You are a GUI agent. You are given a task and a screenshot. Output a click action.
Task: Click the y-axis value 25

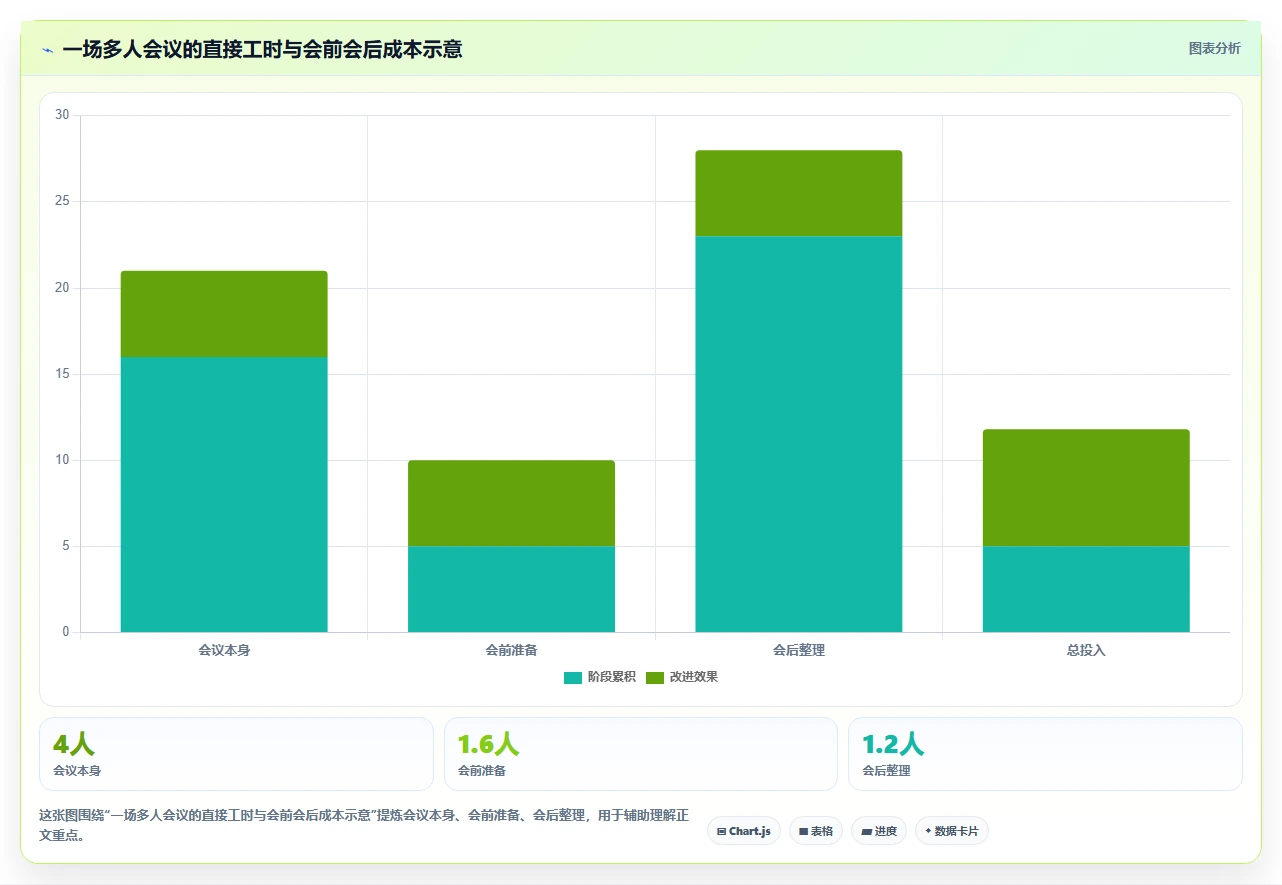(62, 201)
